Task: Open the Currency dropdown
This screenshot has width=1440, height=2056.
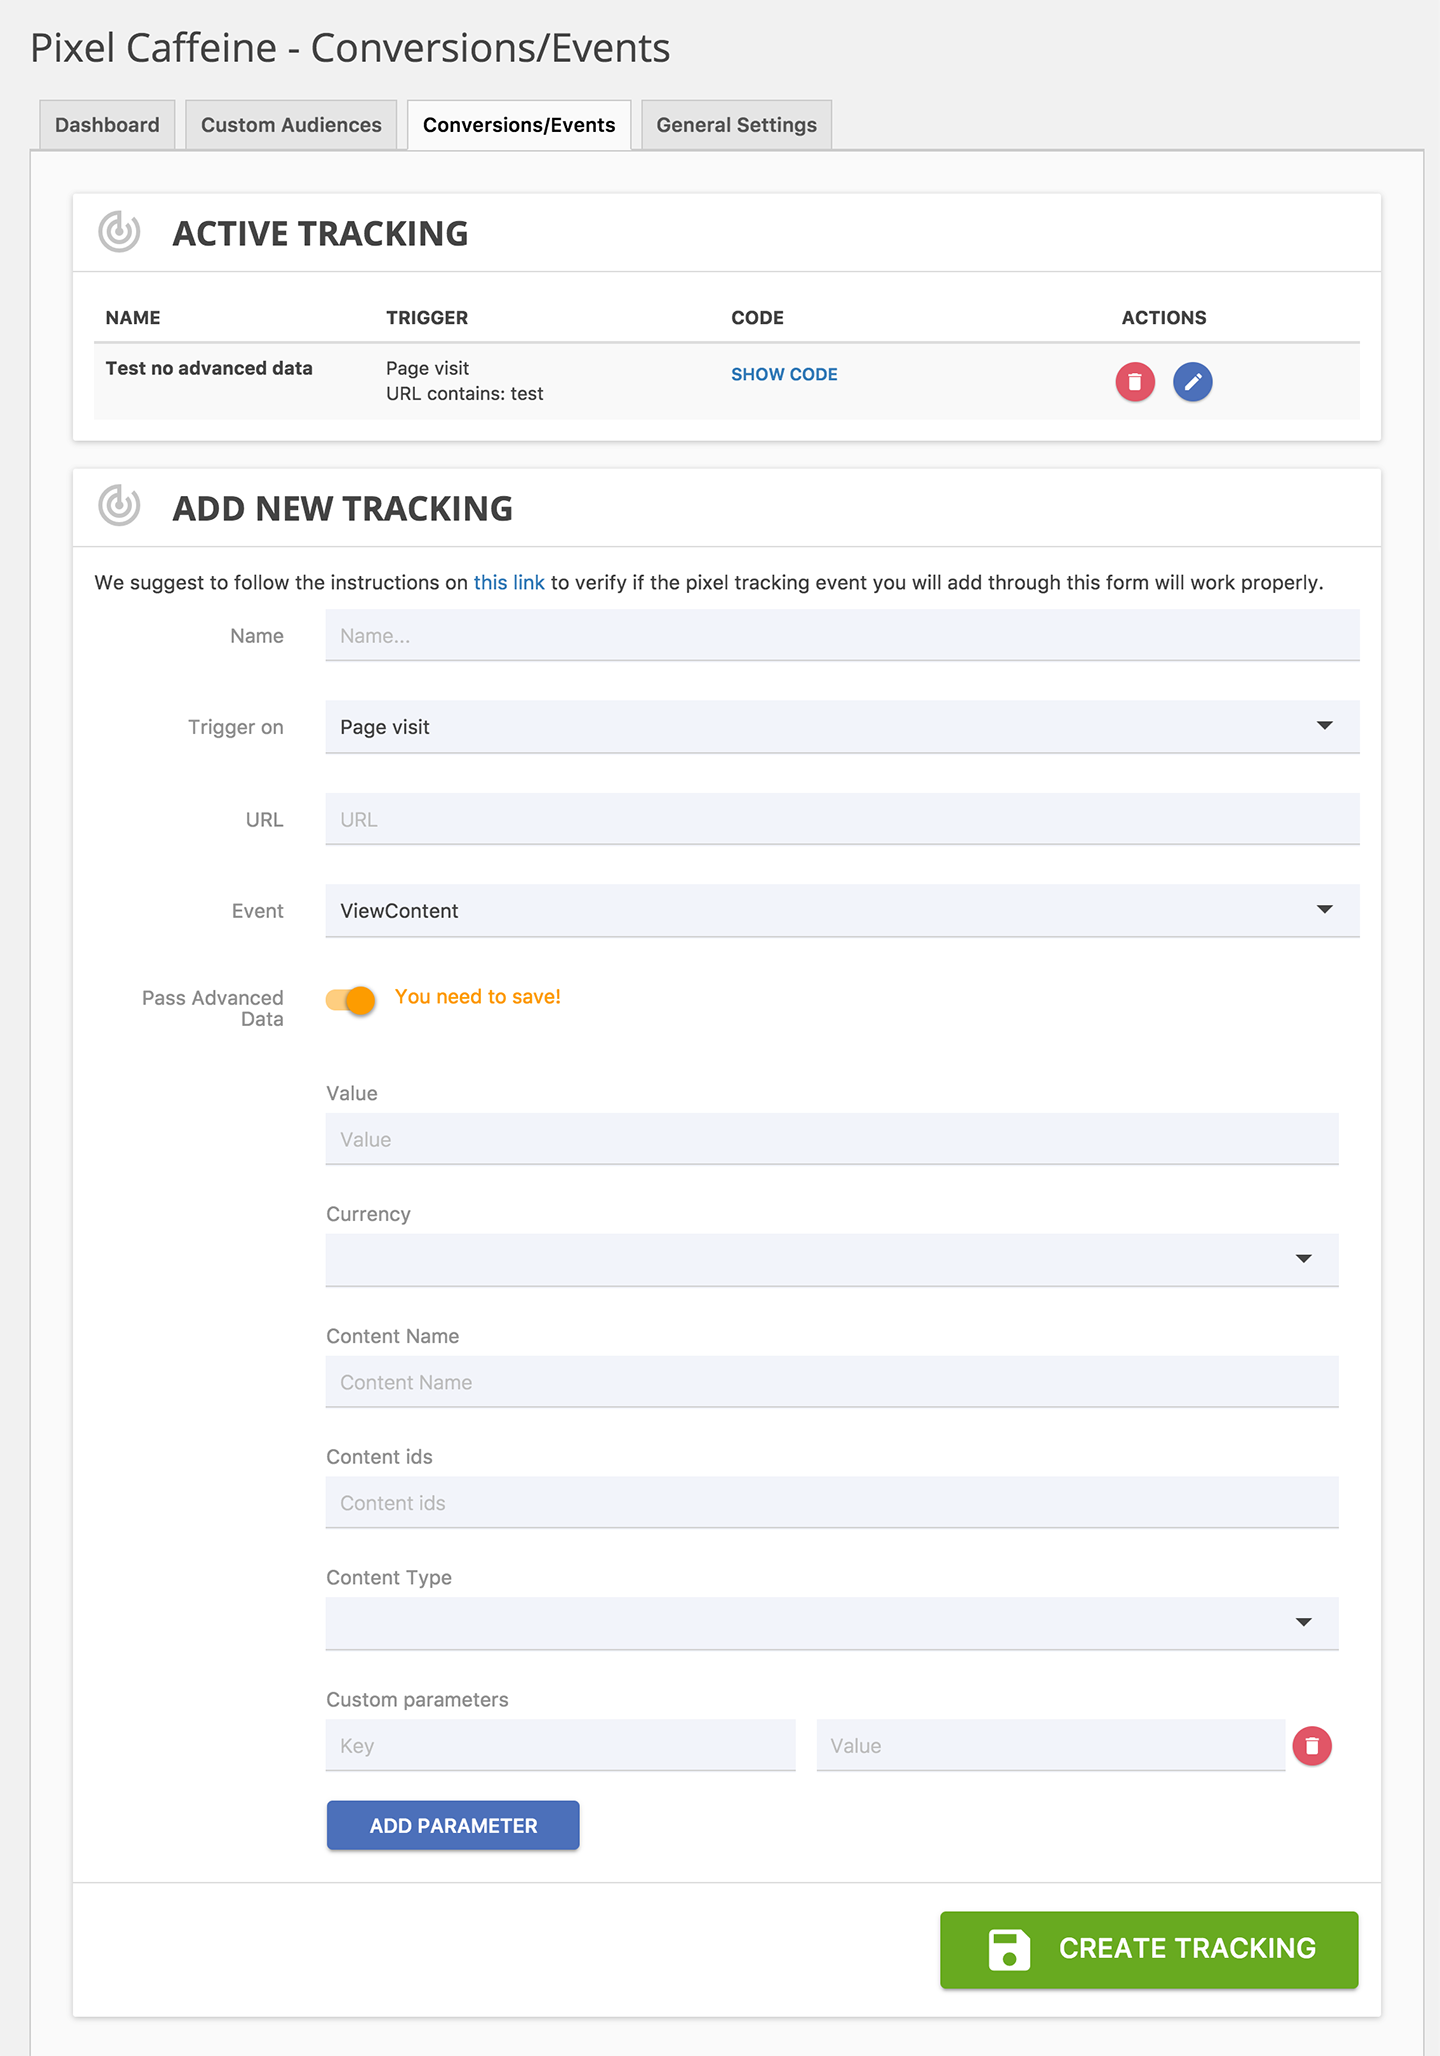Action: (x=831, y=1260)
